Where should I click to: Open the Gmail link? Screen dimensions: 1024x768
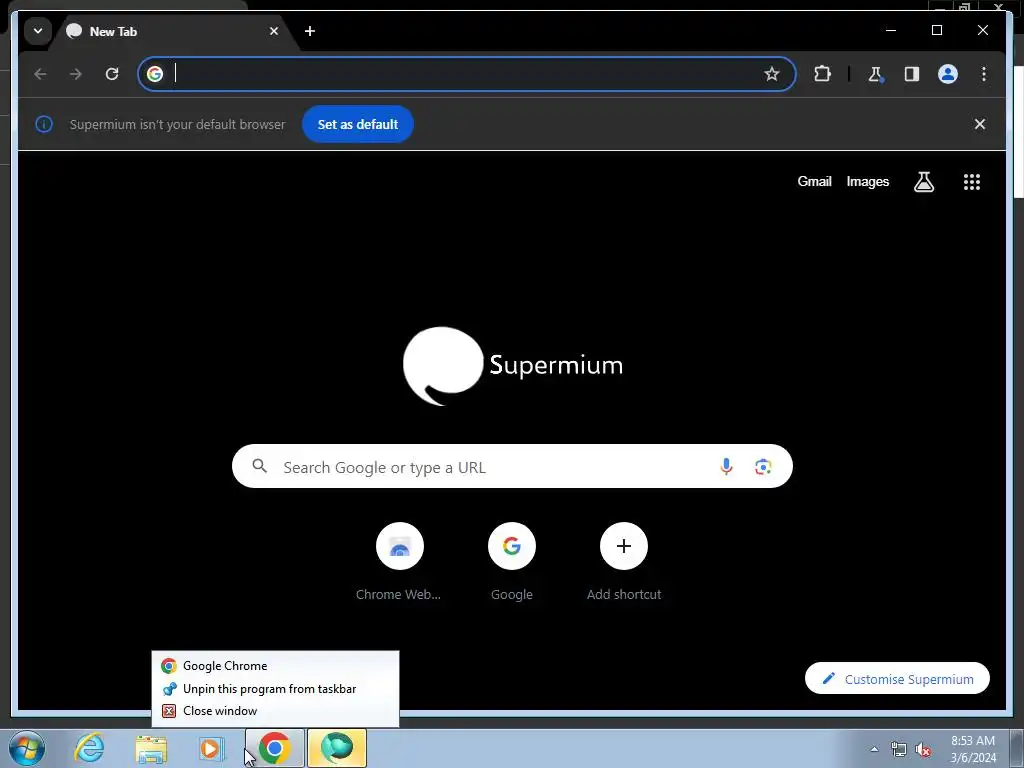(x=814, y=182)
